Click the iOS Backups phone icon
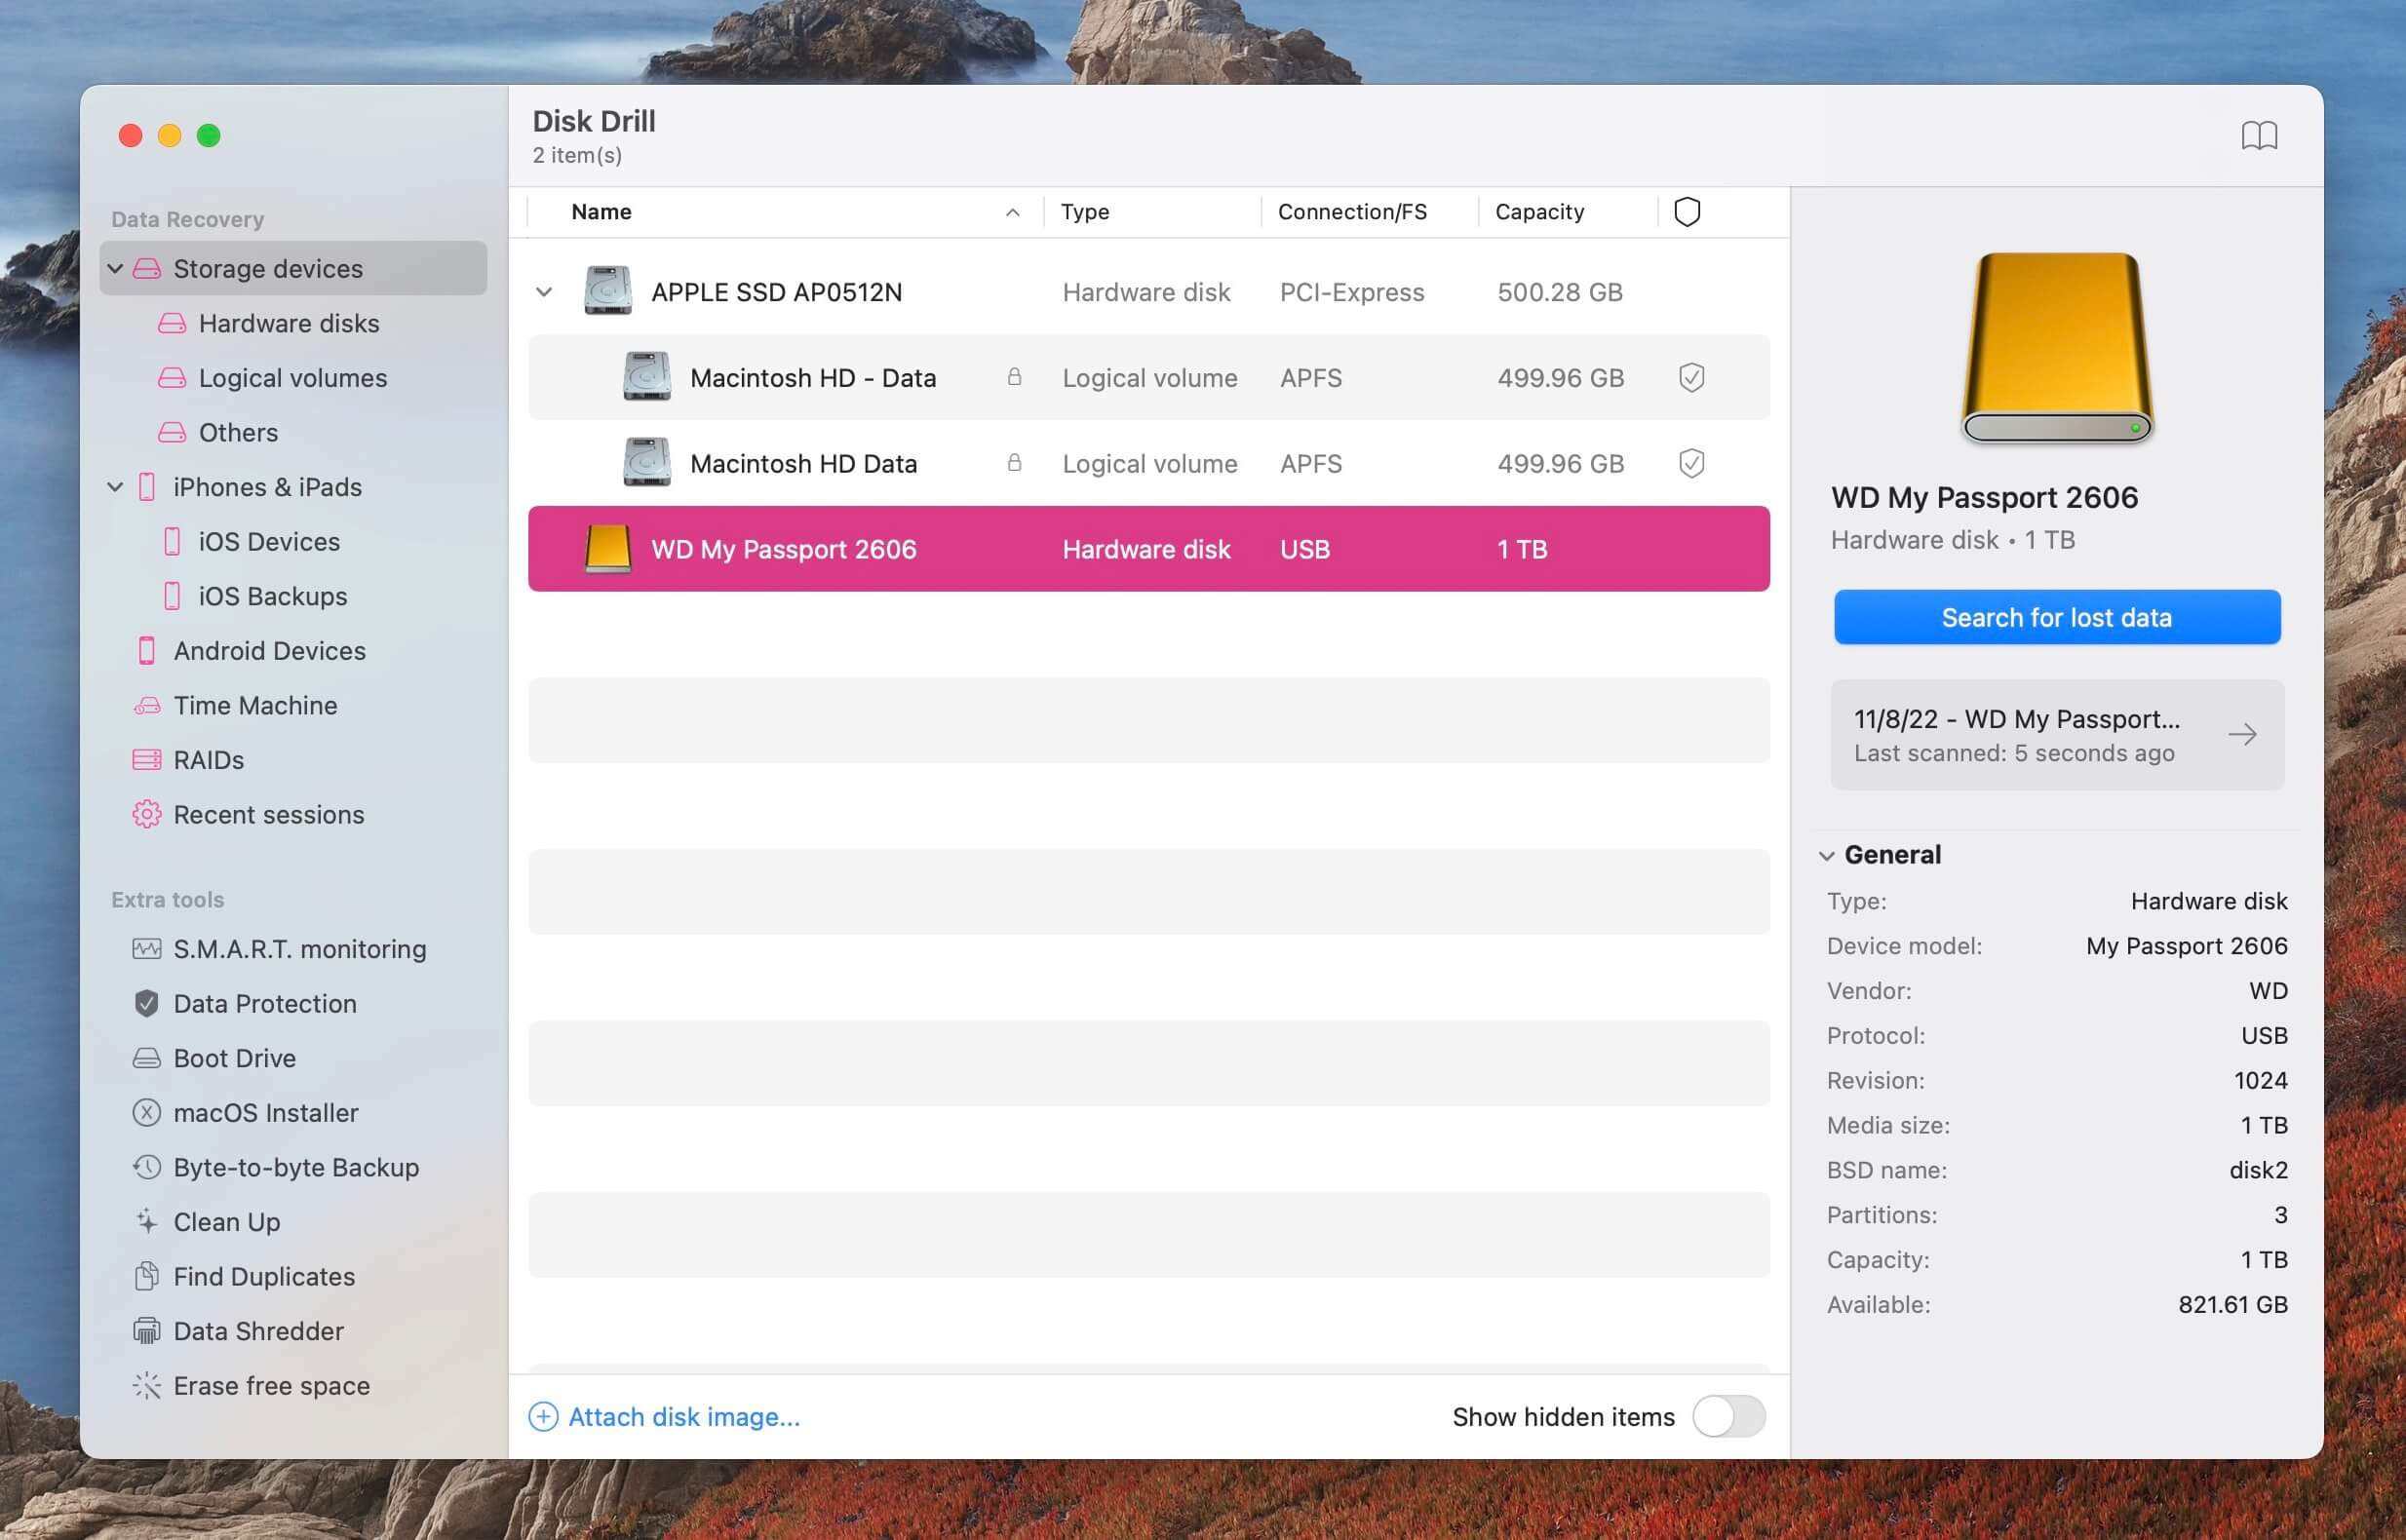The image size is (2406, 1540). 172,596
